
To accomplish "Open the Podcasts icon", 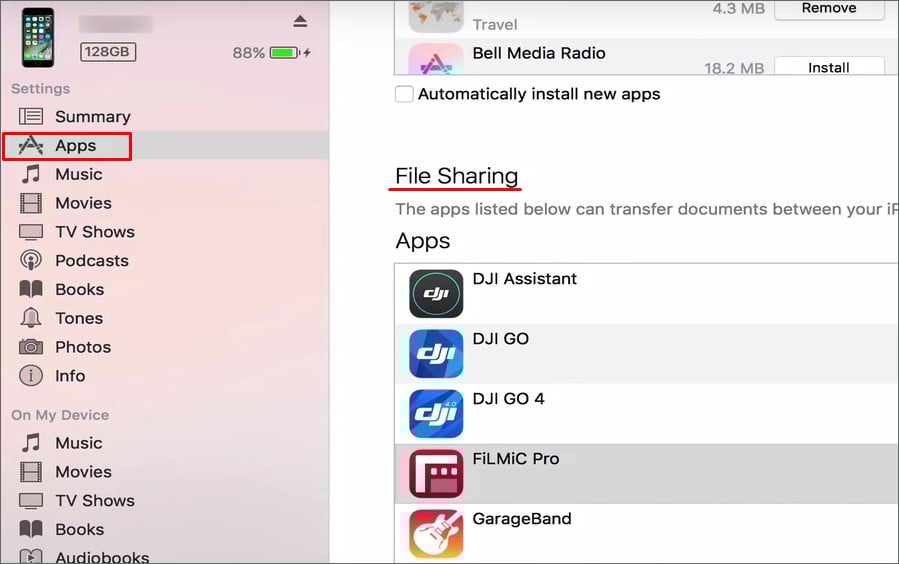I will 31,260.
